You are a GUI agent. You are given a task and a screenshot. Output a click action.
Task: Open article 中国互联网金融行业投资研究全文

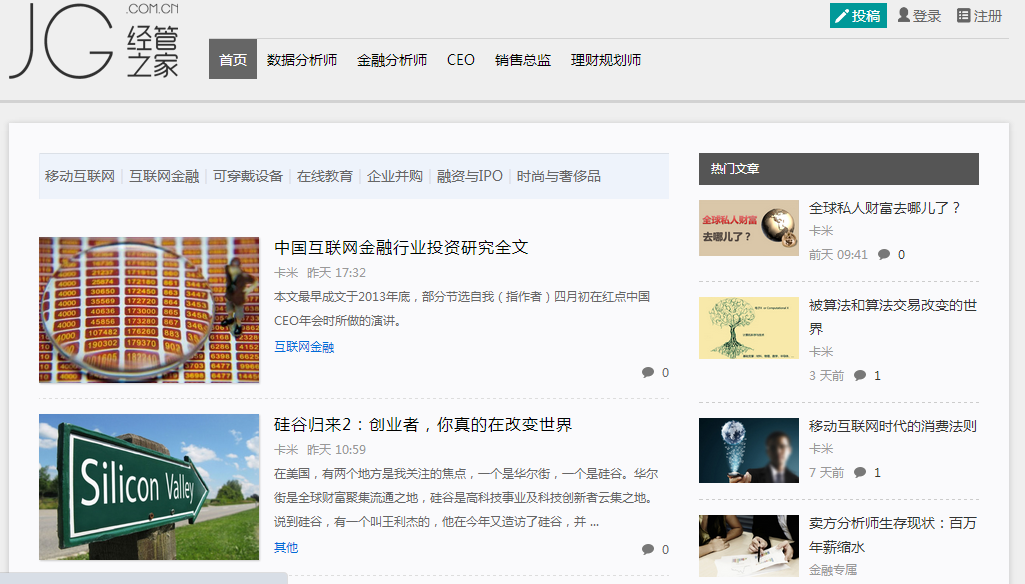(x=401, y=247)
